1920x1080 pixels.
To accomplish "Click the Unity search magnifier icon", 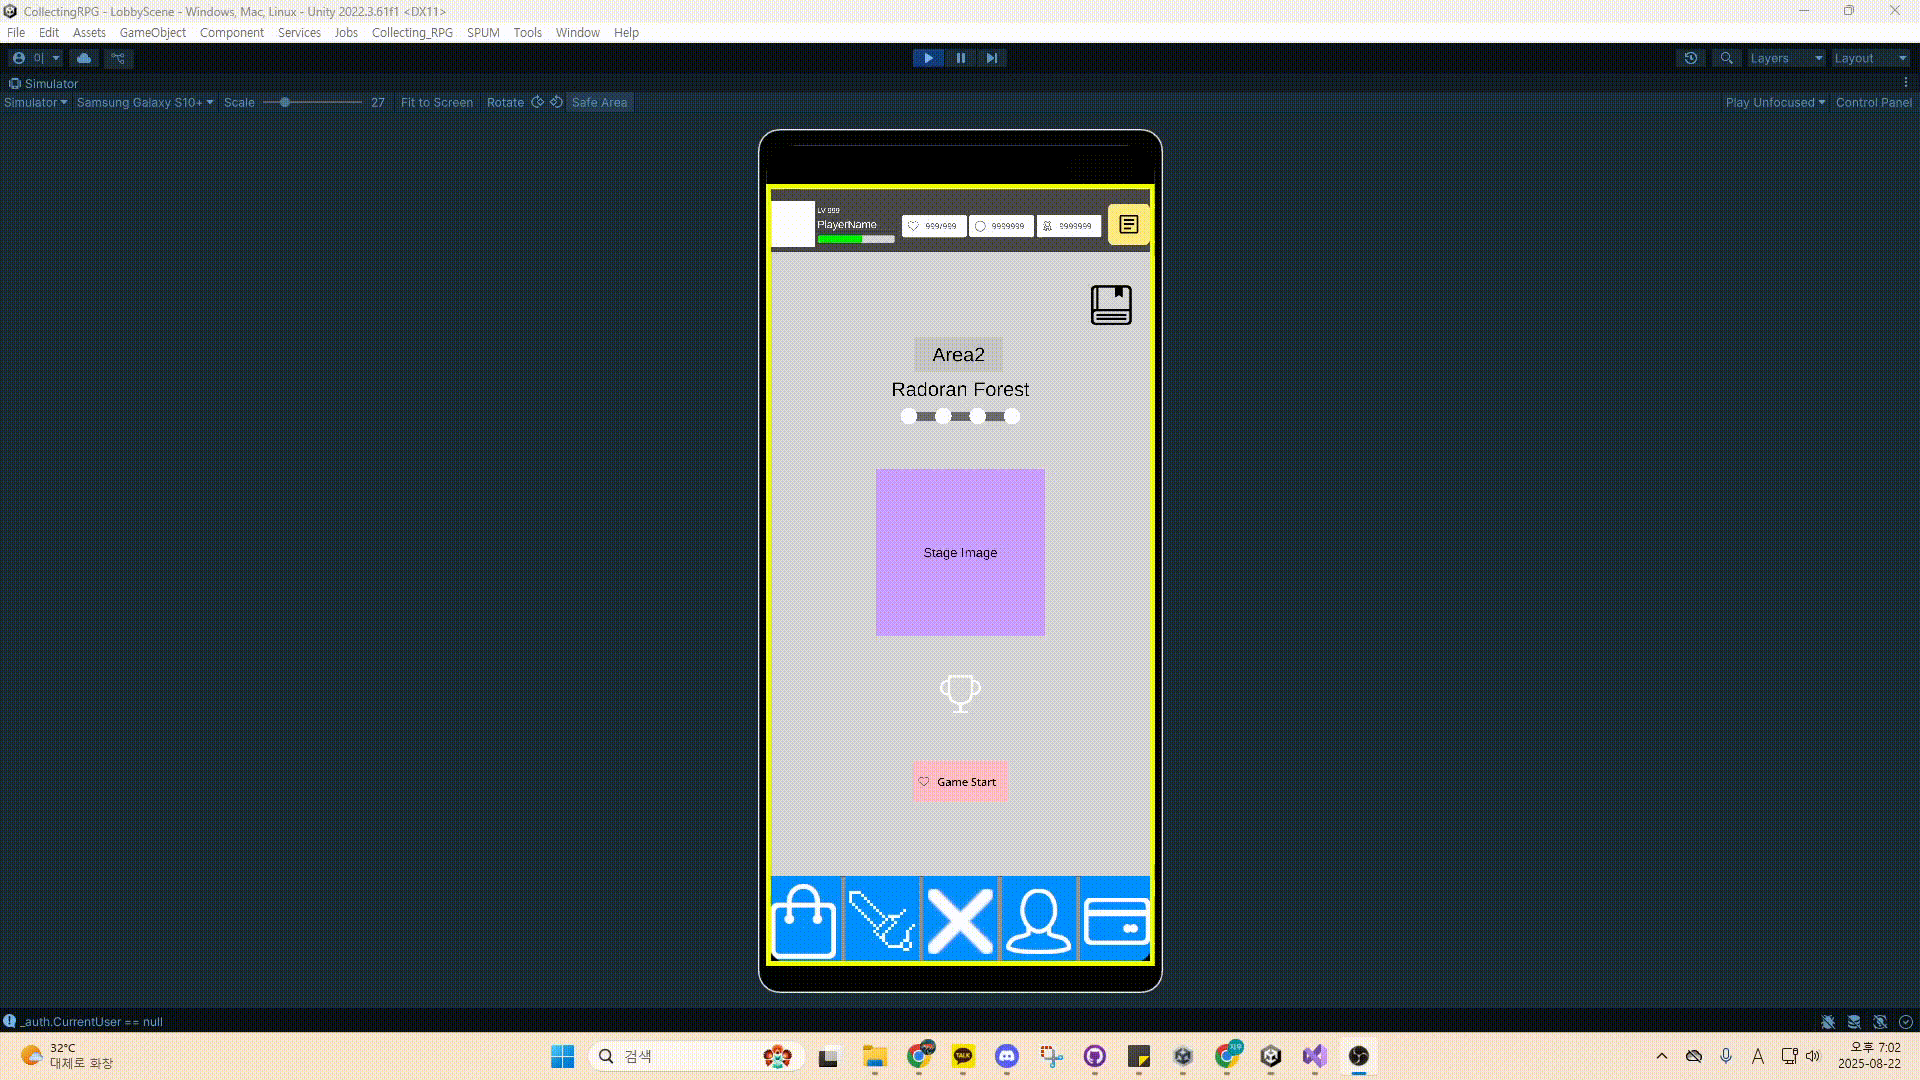I will 1726,58.
